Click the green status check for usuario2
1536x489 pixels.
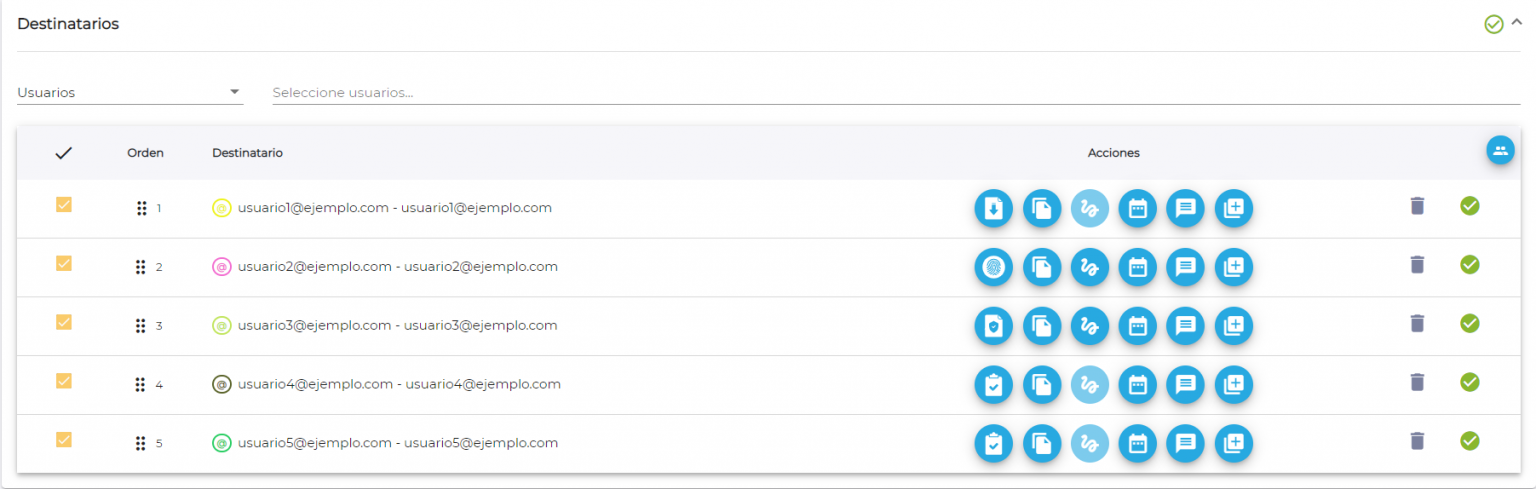(1469, 265)
